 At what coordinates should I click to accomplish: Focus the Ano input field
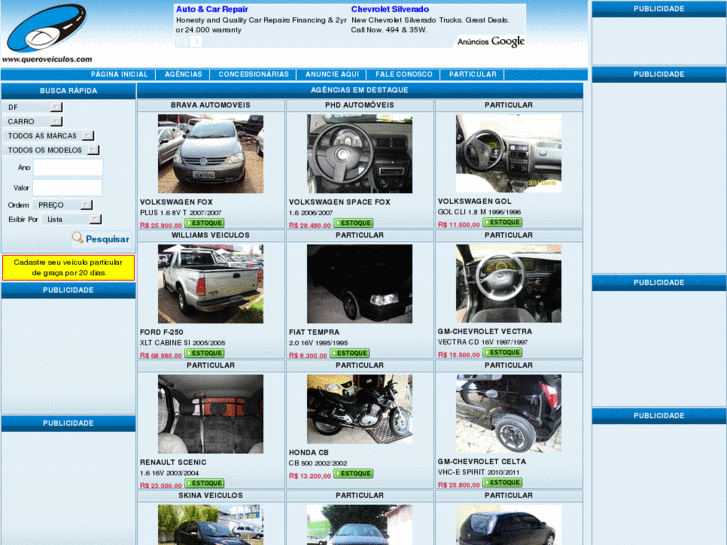tap(68, 167)
